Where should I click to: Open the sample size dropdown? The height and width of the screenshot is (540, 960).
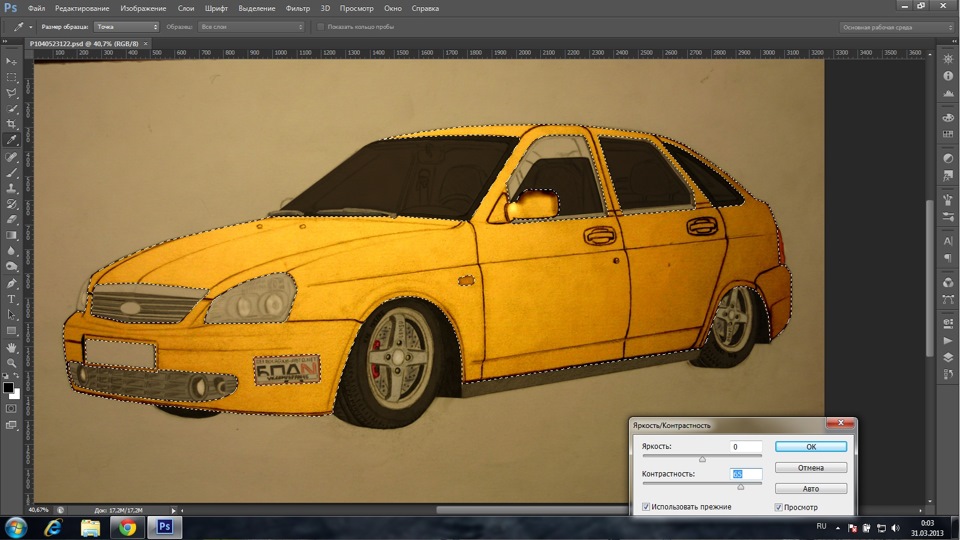click(127, 27)
